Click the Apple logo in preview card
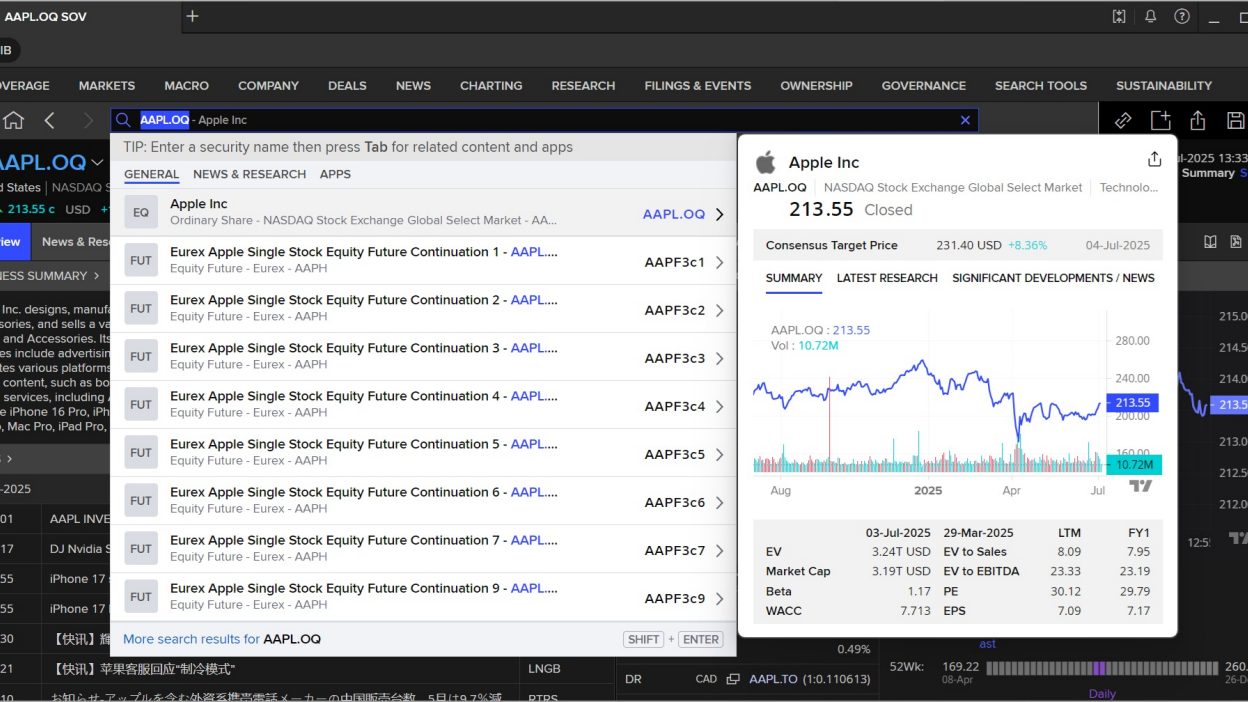Image resolution: width=1248 pixels, height=702 pixels. (766, 161)
